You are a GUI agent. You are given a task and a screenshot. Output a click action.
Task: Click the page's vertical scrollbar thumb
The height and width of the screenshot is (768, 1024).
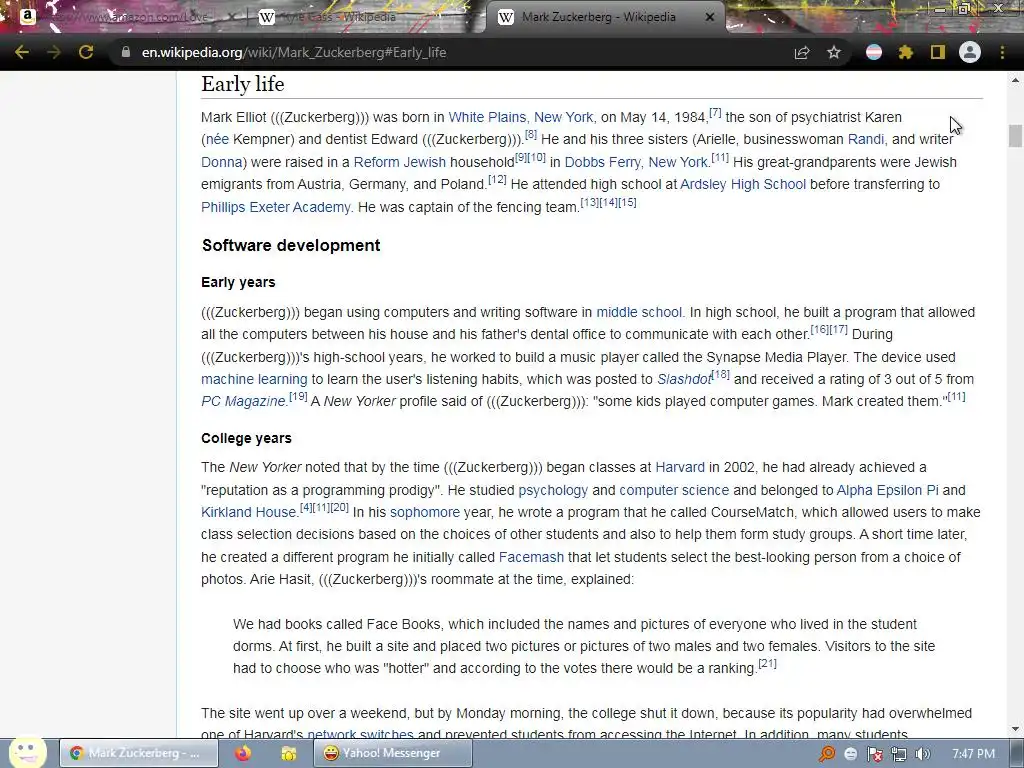(x=1015, y=135)
